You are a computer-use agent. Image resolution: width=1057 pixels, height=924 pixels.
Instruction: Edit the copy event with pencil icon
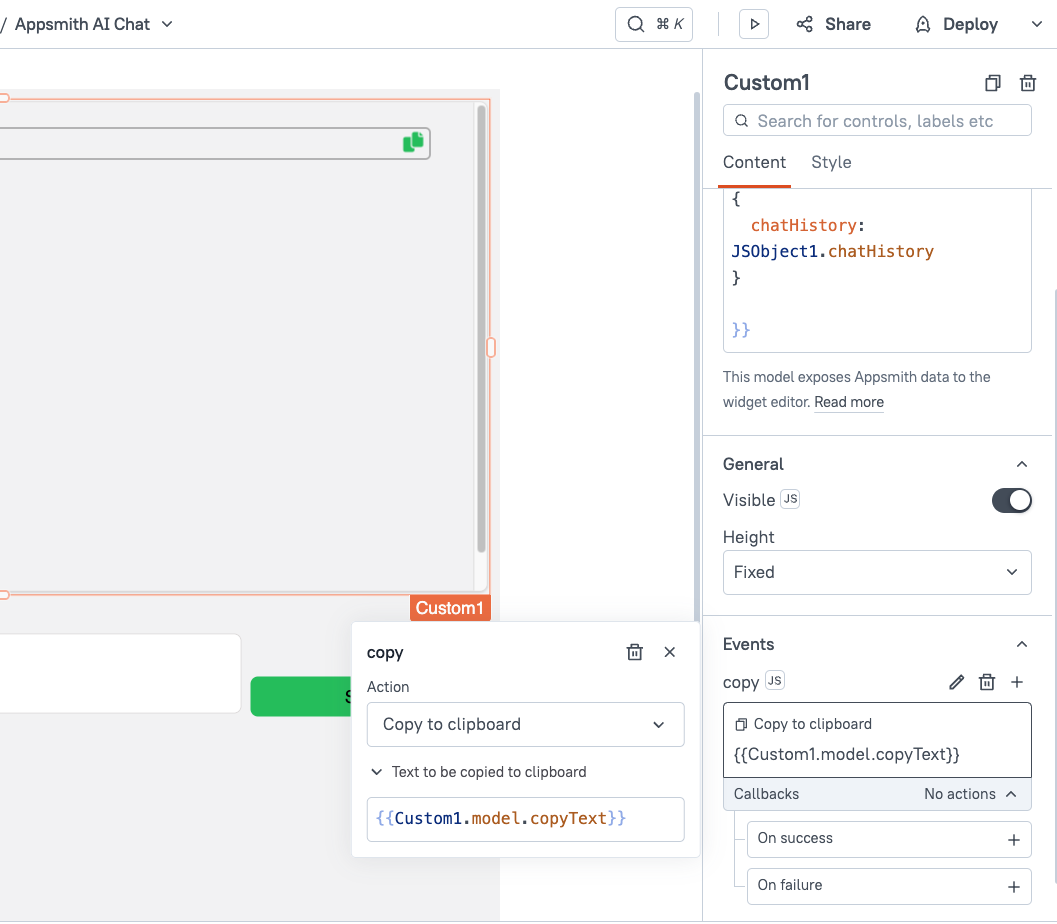click(956, 681)
